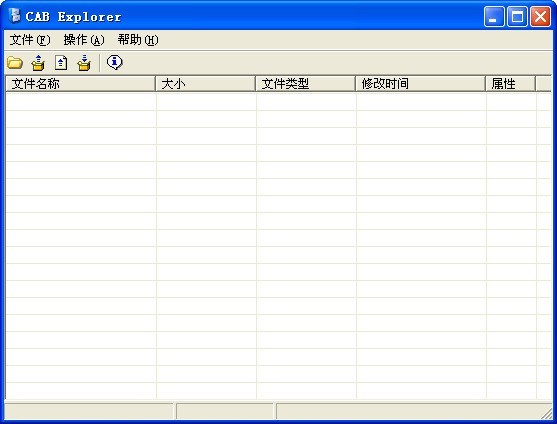The width and height of the screenshot is (557, 424).
Task: Open a CAB file with the folder icon
Action: [15, 63]
